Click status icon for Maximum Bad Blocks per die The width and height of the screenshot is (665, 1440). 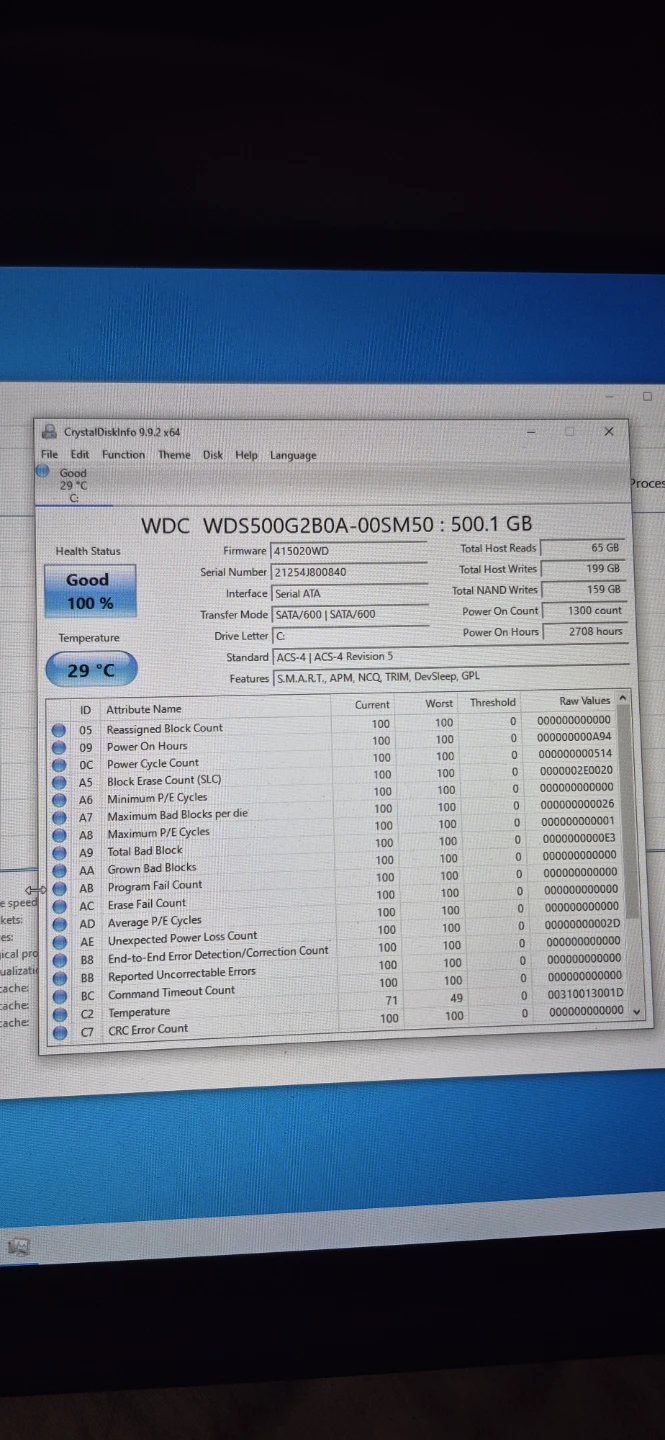(60, 817)
